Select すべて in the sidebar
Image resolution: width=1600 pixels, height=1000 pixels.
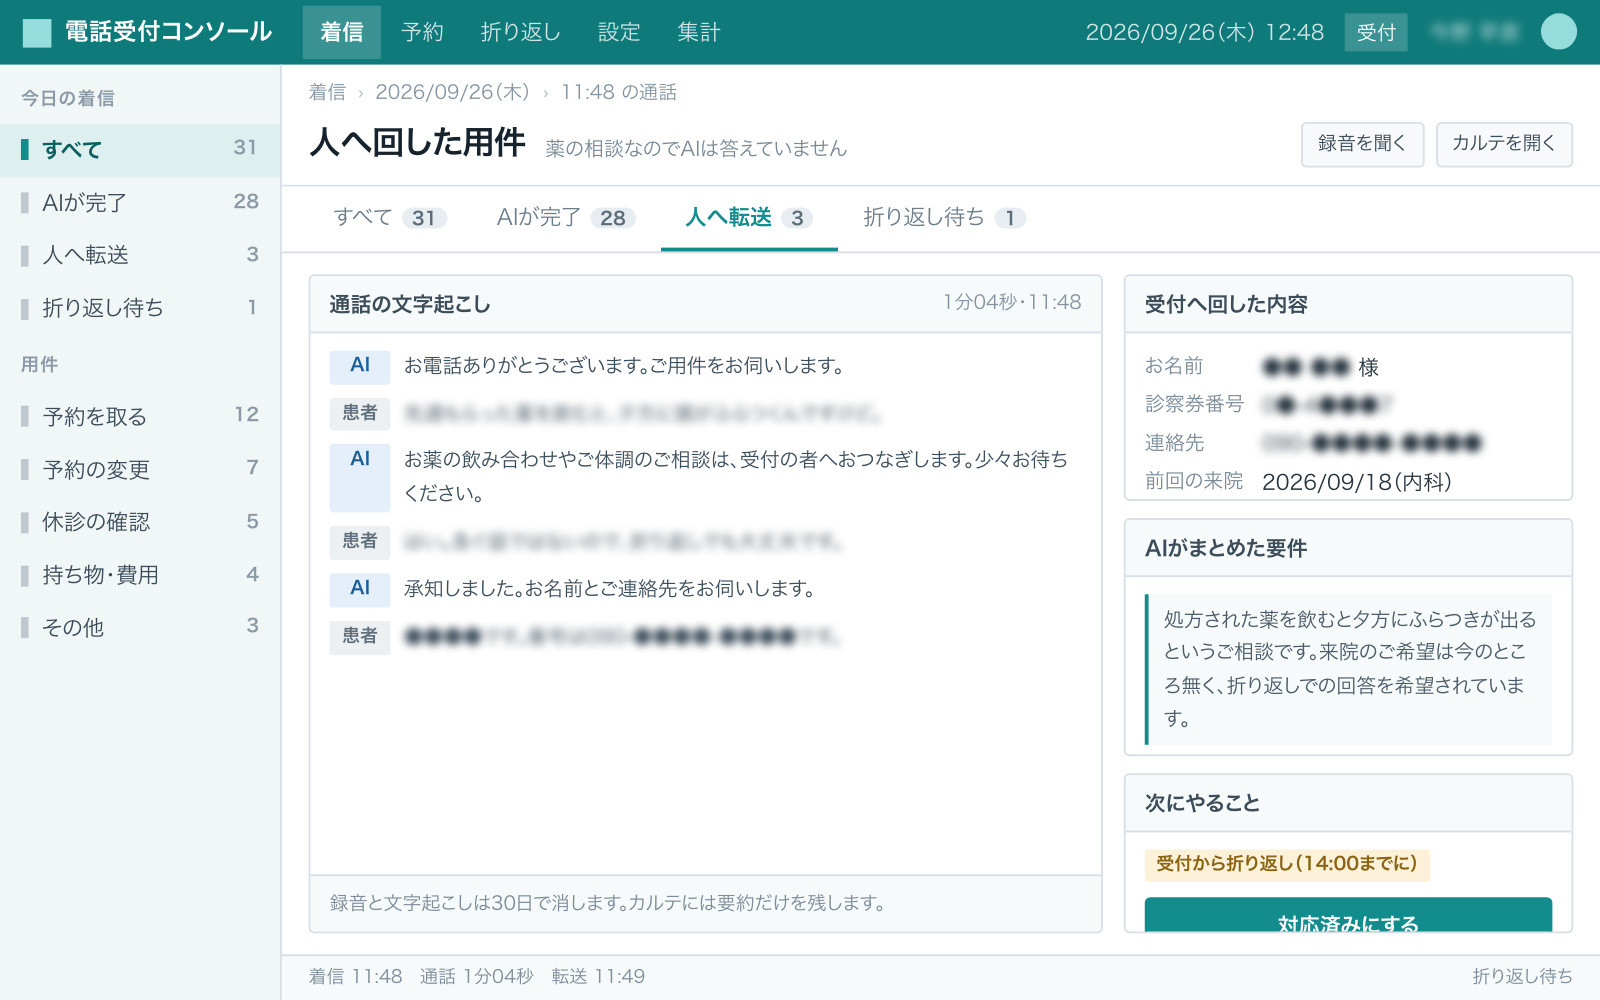140,149
